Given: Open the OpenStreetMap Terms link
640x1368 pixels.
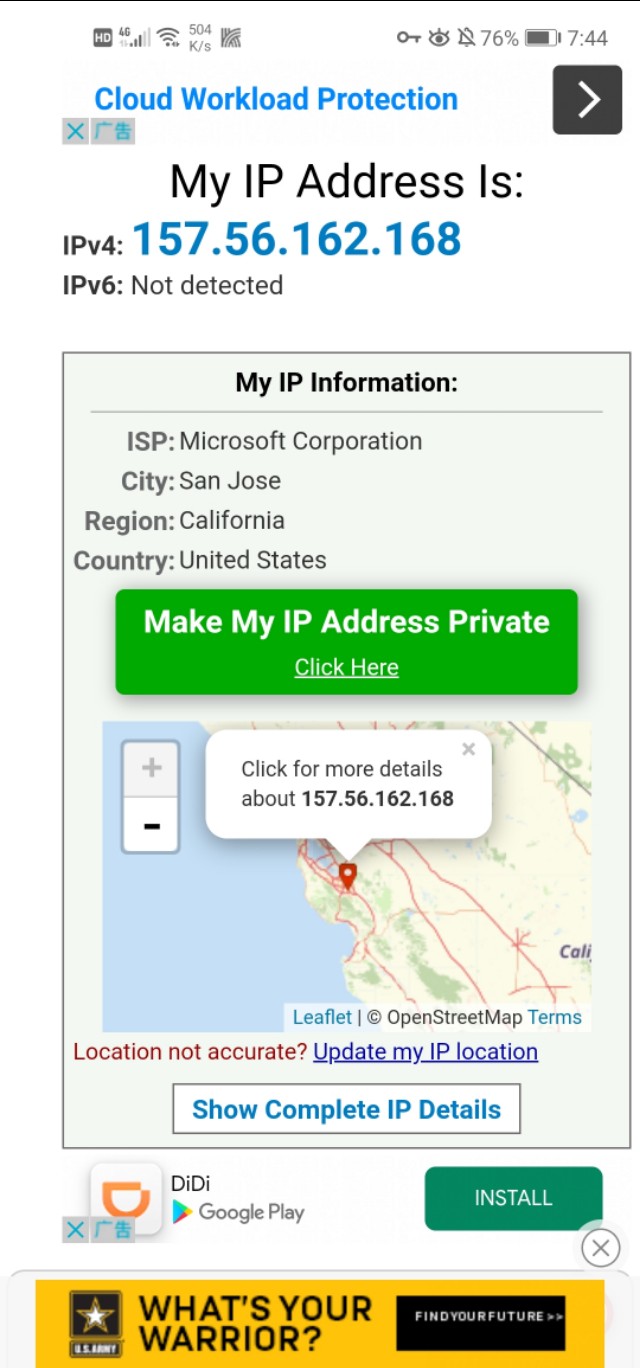Looking at the screenshot, I should click(x=554, y=1017).
